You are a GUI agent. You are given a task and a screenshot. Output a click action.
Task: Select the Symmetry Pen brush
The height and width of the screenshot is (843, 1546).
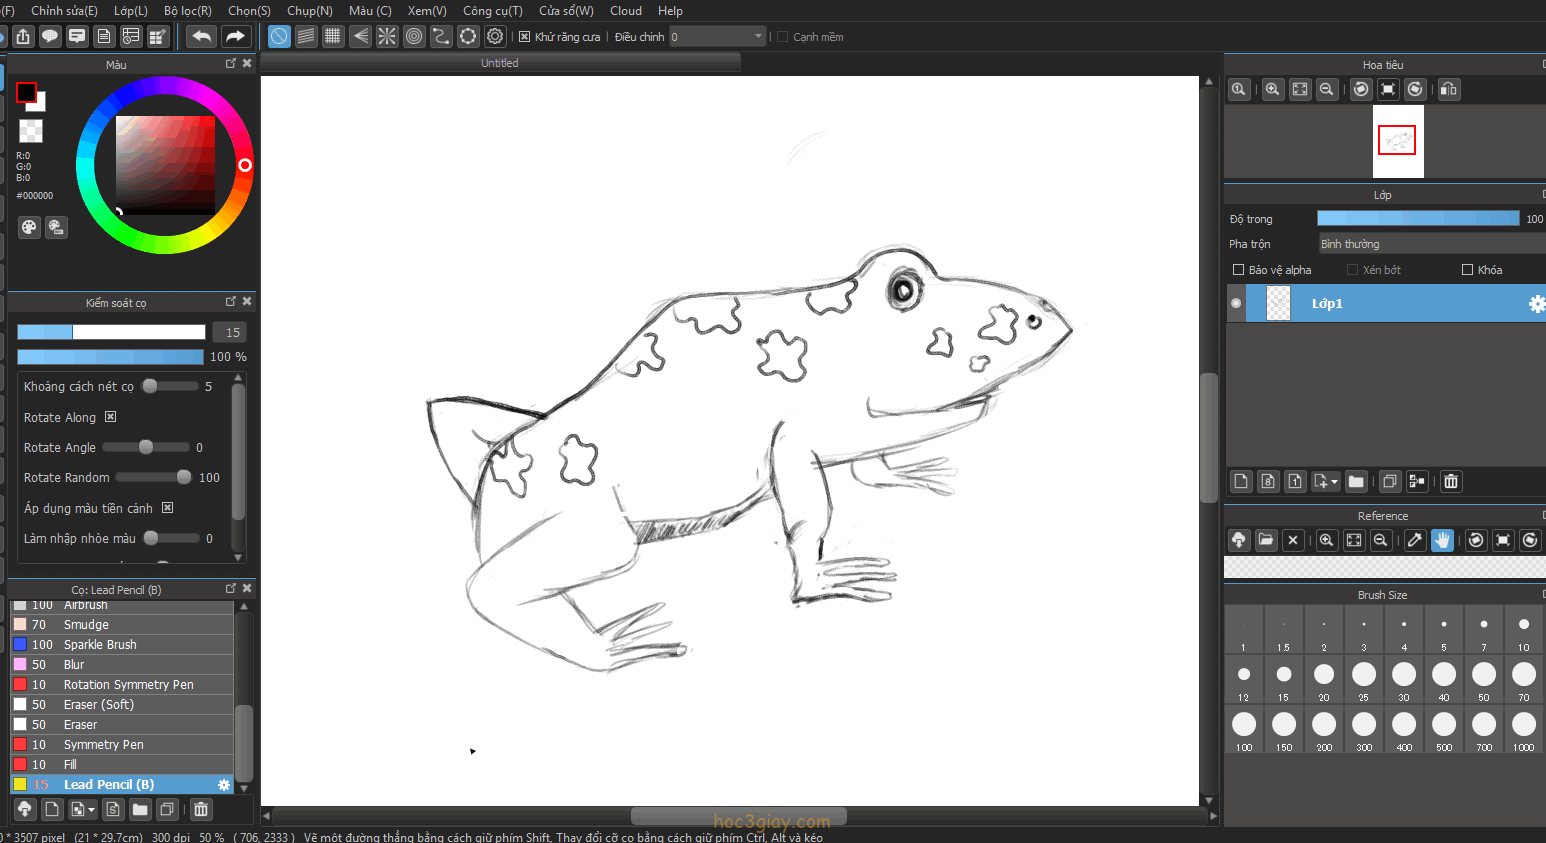(104, 745)
